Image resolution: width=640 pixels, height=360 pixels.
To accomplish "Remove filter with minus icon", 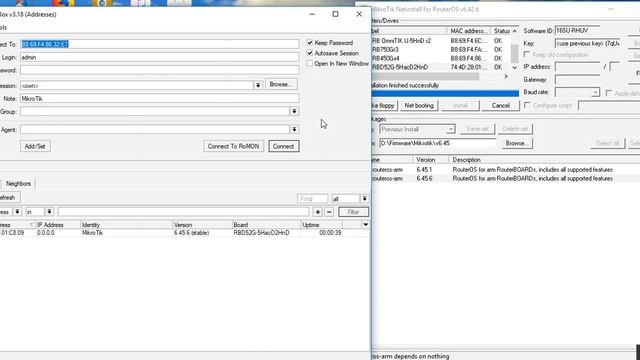I will pyautogui.click(x=329, y=212).
